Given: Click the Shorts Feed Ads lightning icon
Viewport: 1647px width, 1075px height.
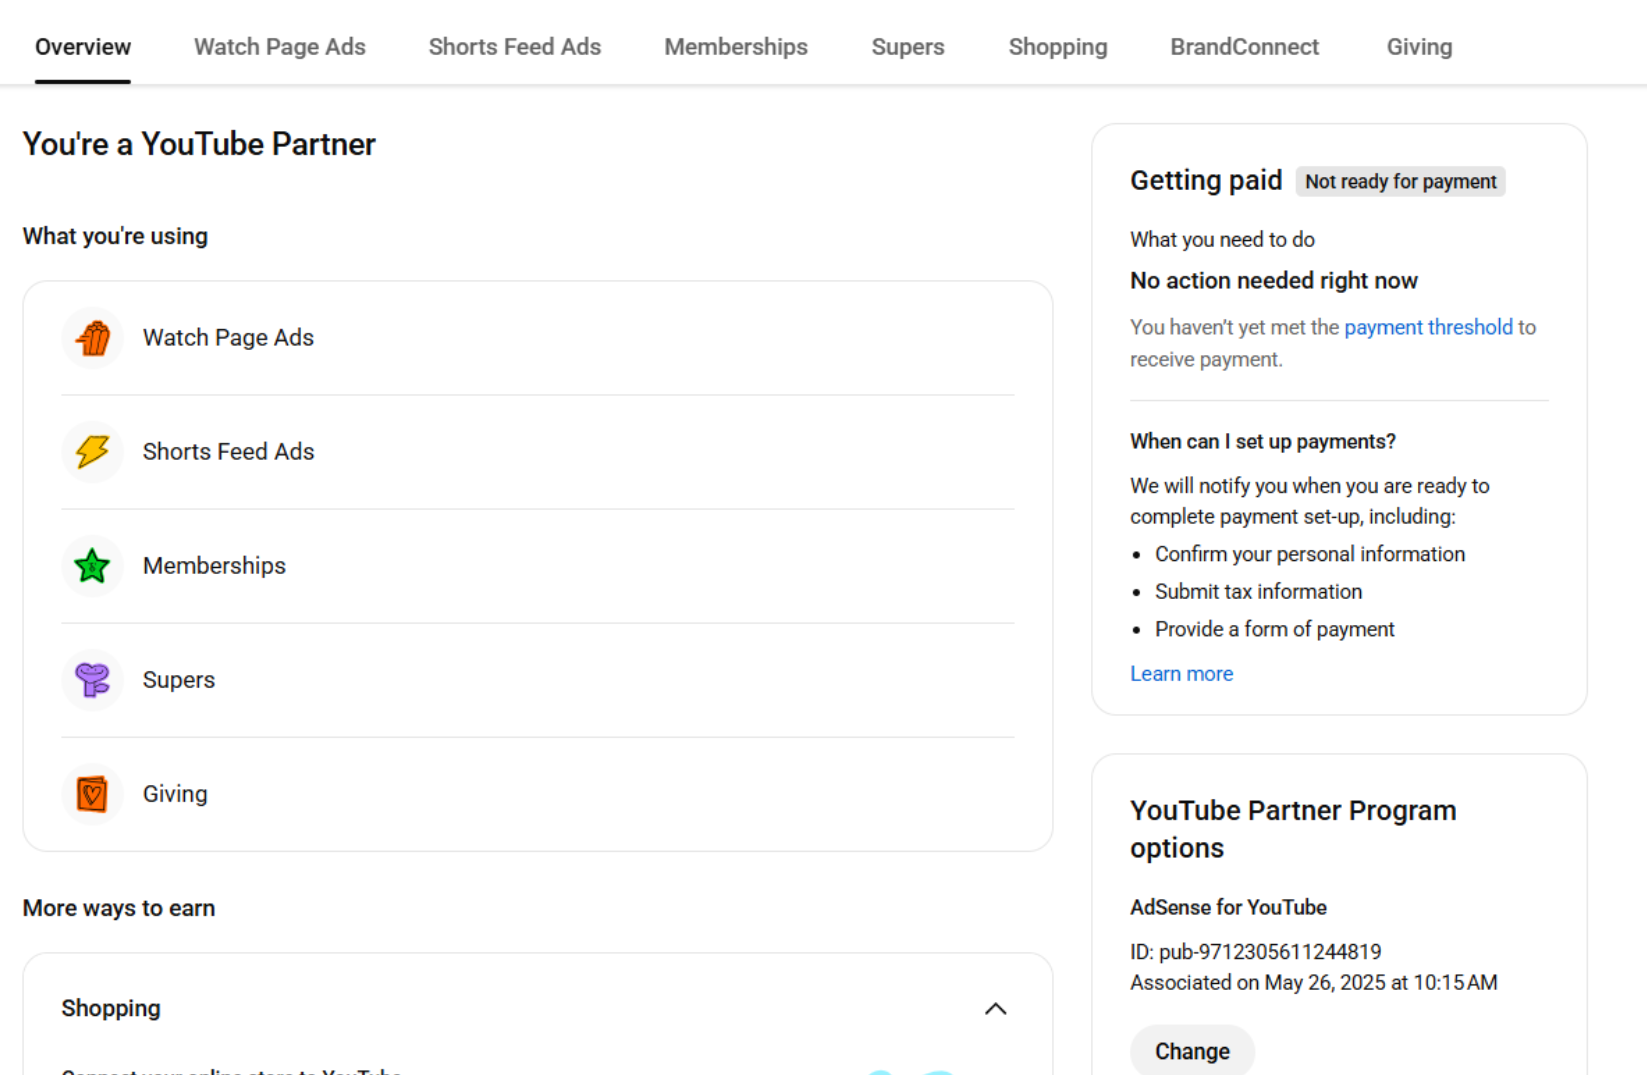Looking at the screenshot, I should click(x=93, y=452).
